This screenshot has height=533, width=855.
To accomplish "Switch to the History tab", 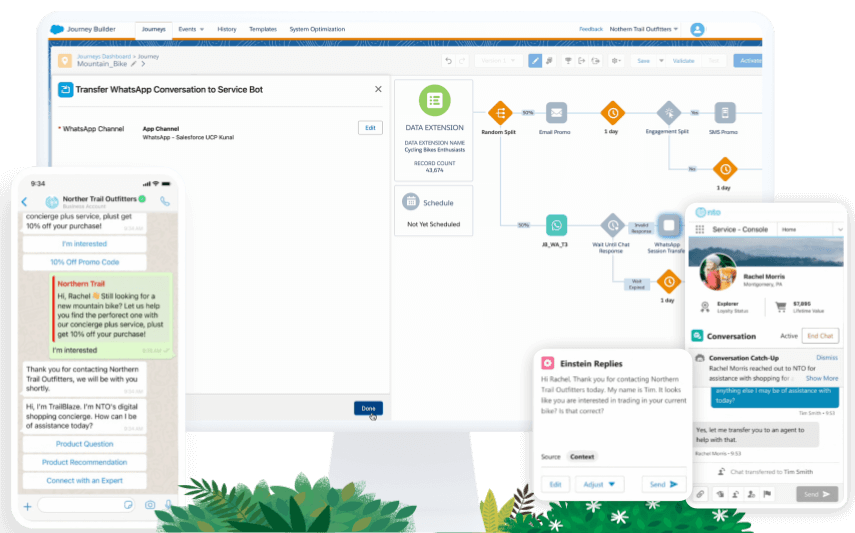I will 227,29.
